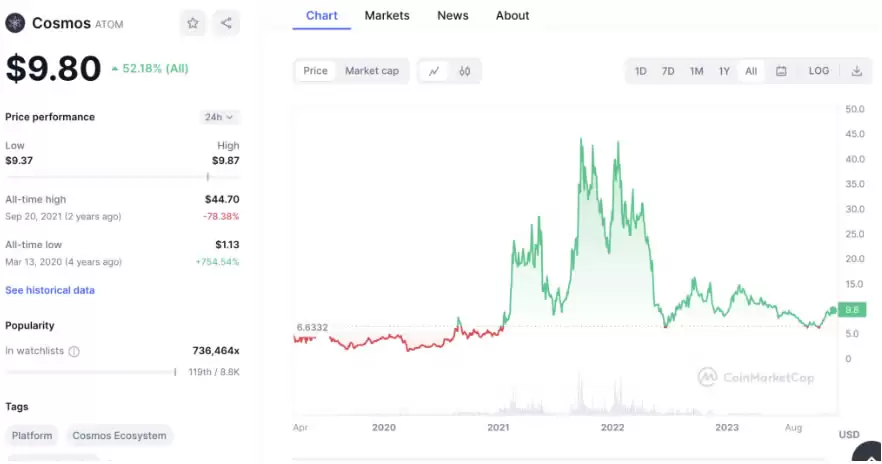Click the low-high price range slider
This screenshot has height=464, width=882.
[x=122, y=176]
